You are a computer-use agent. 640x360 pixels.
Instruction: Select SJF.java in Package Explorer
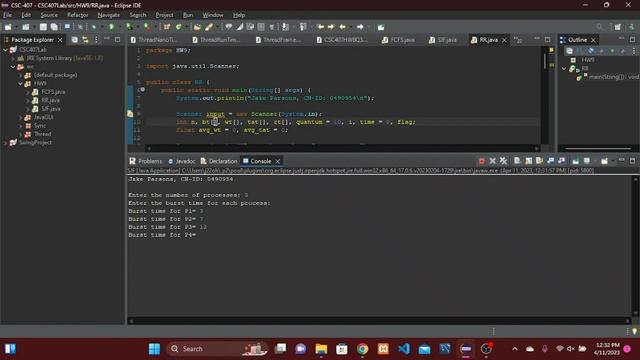(x=51, y=109)
